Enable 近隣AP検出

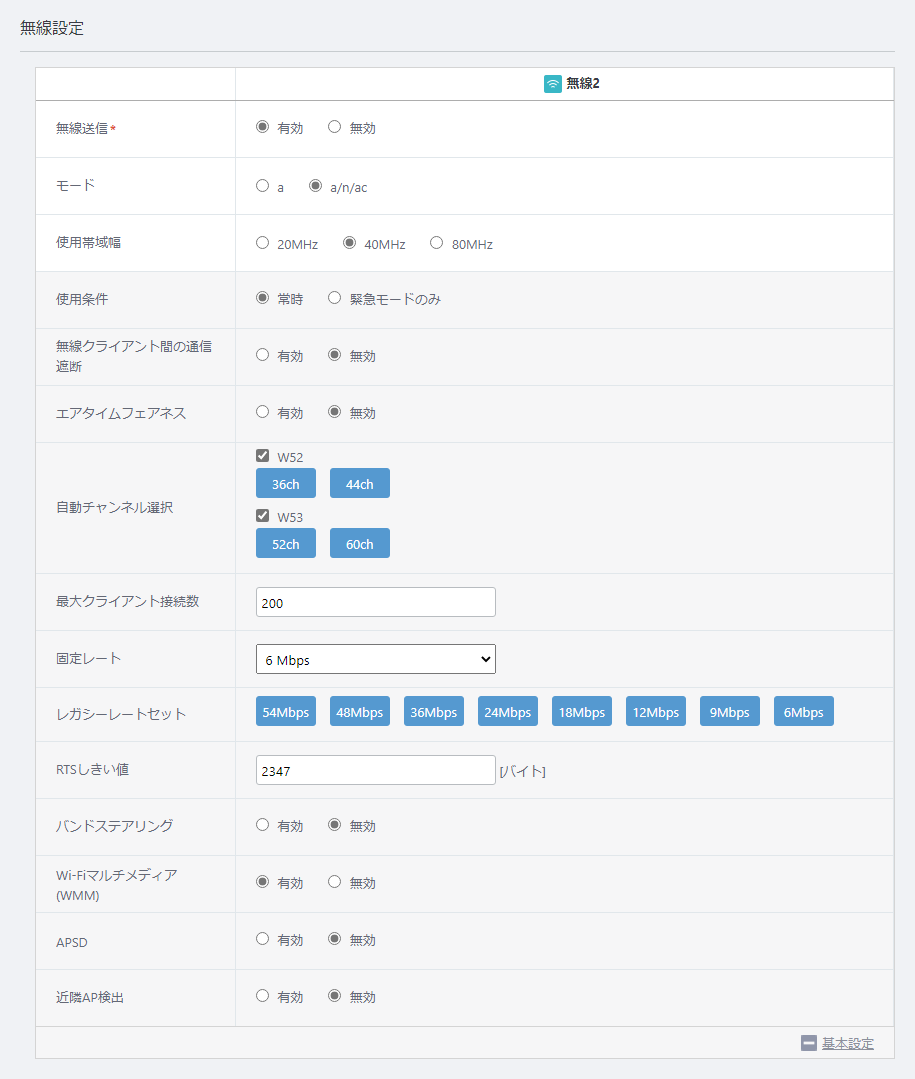[x=262, y=996]
